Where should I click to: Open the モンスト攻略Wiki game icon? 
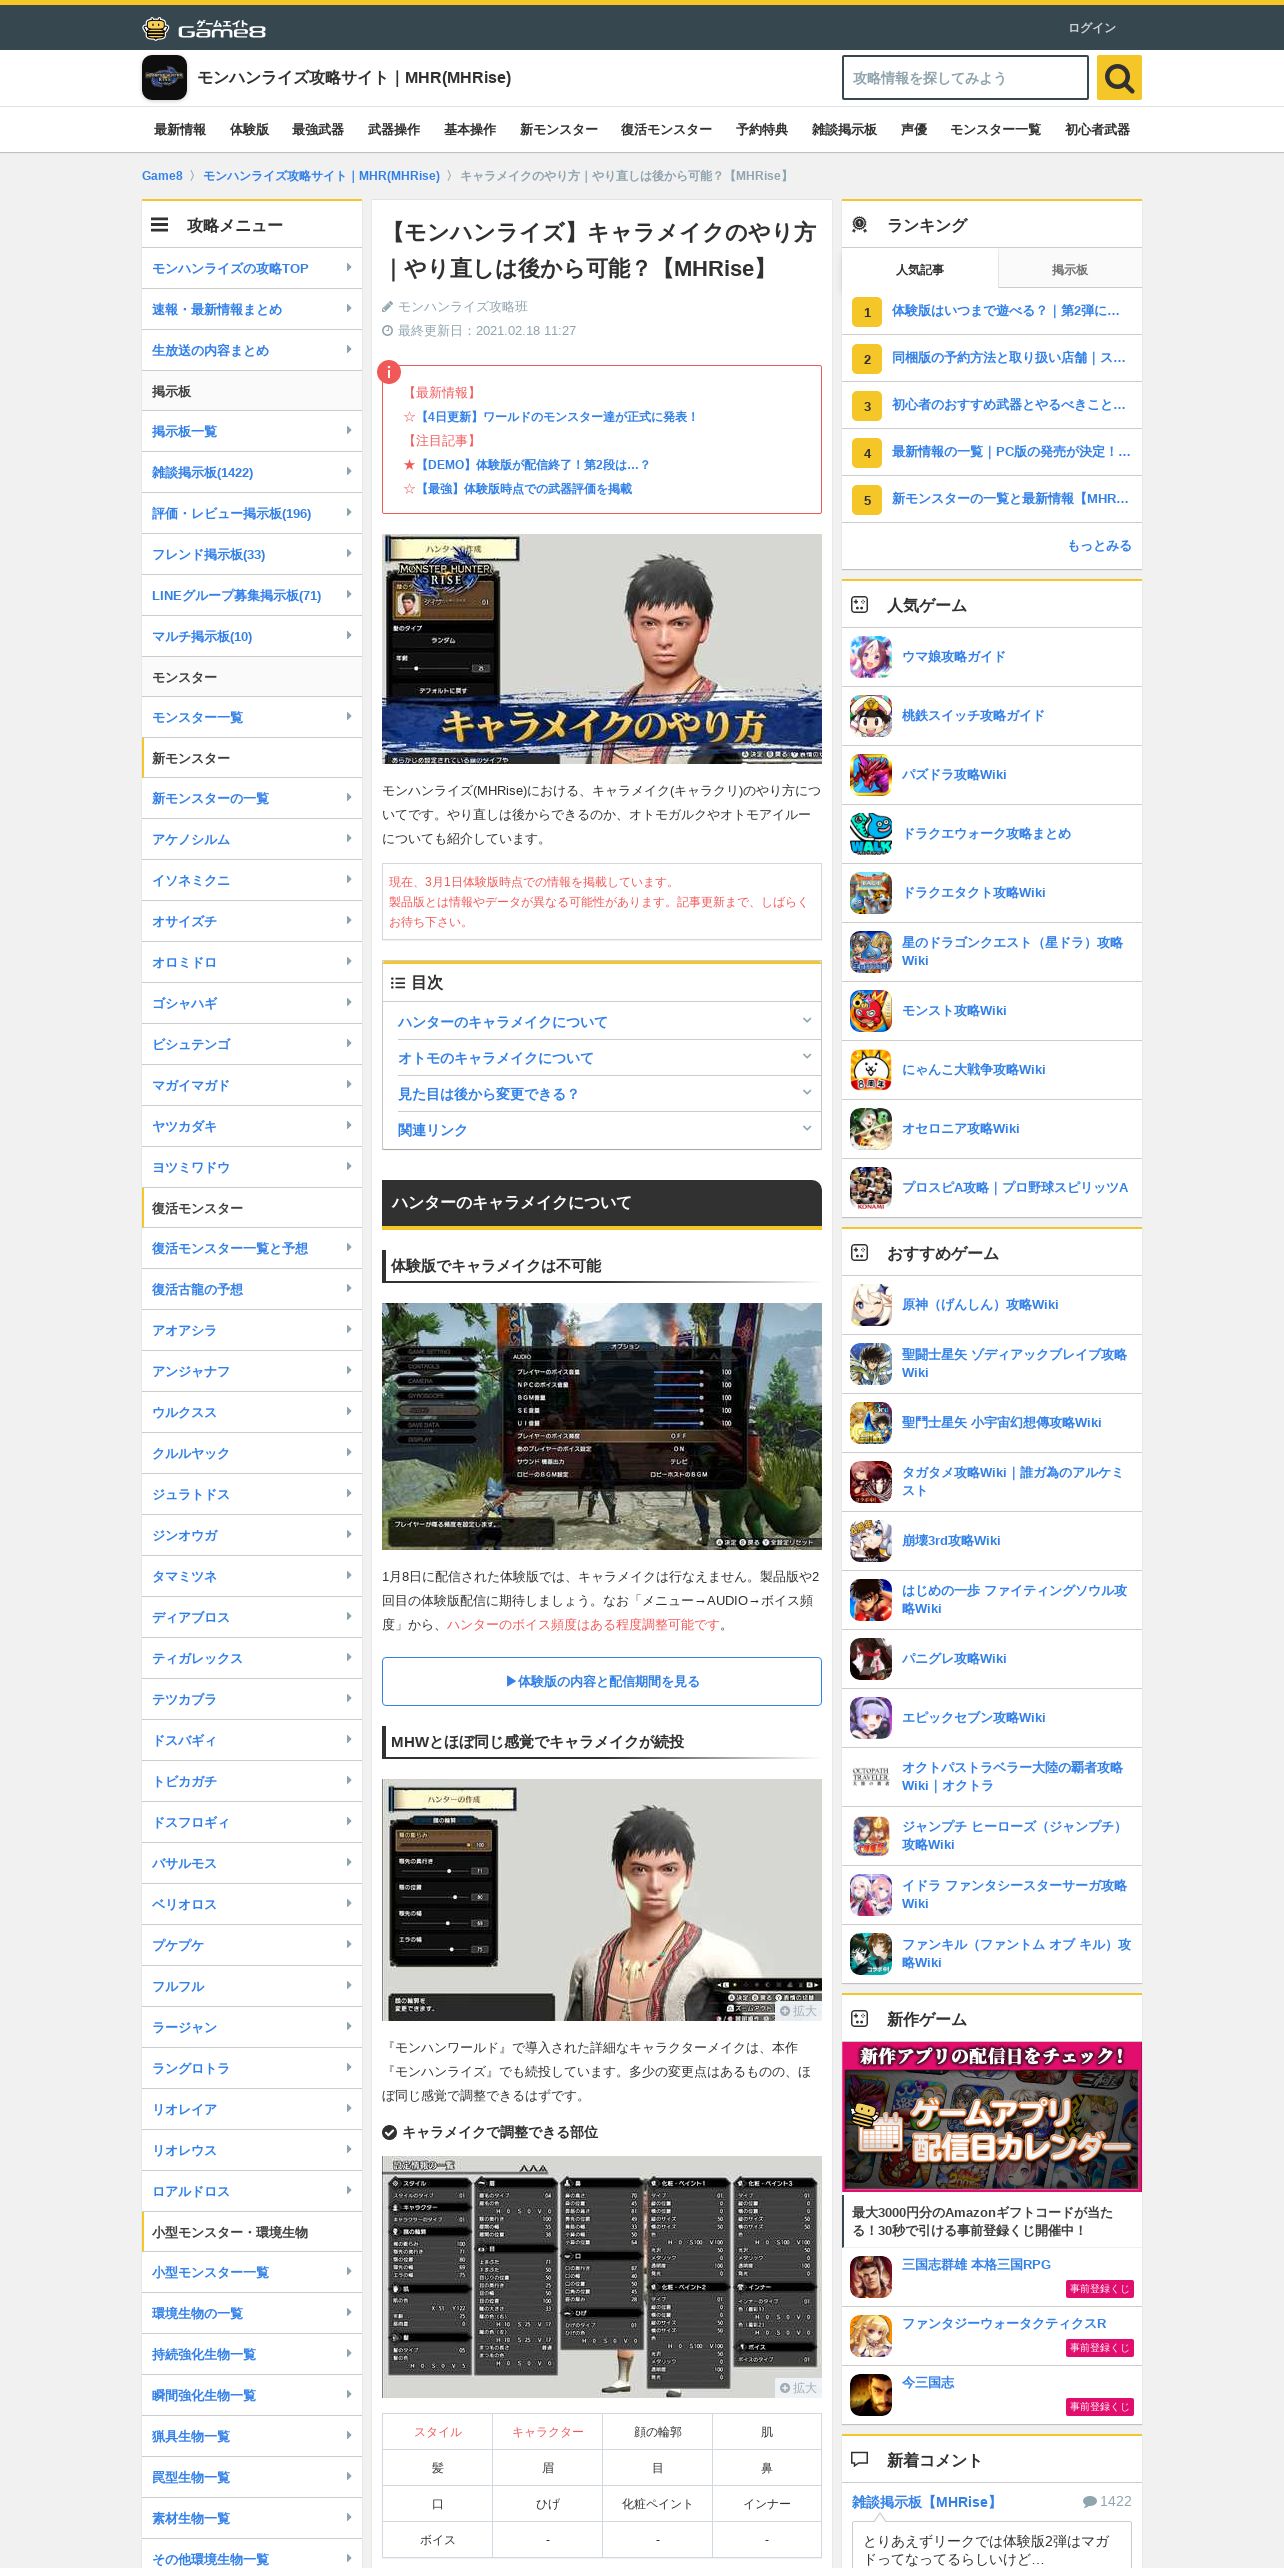(x=871, y=1011)
